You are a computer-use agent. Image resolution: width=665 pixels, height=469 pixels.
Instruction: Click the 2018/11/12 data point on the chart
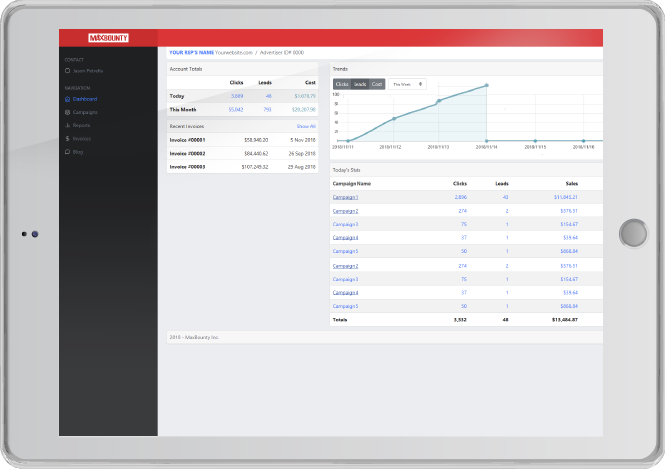click(x=393, y=119)
